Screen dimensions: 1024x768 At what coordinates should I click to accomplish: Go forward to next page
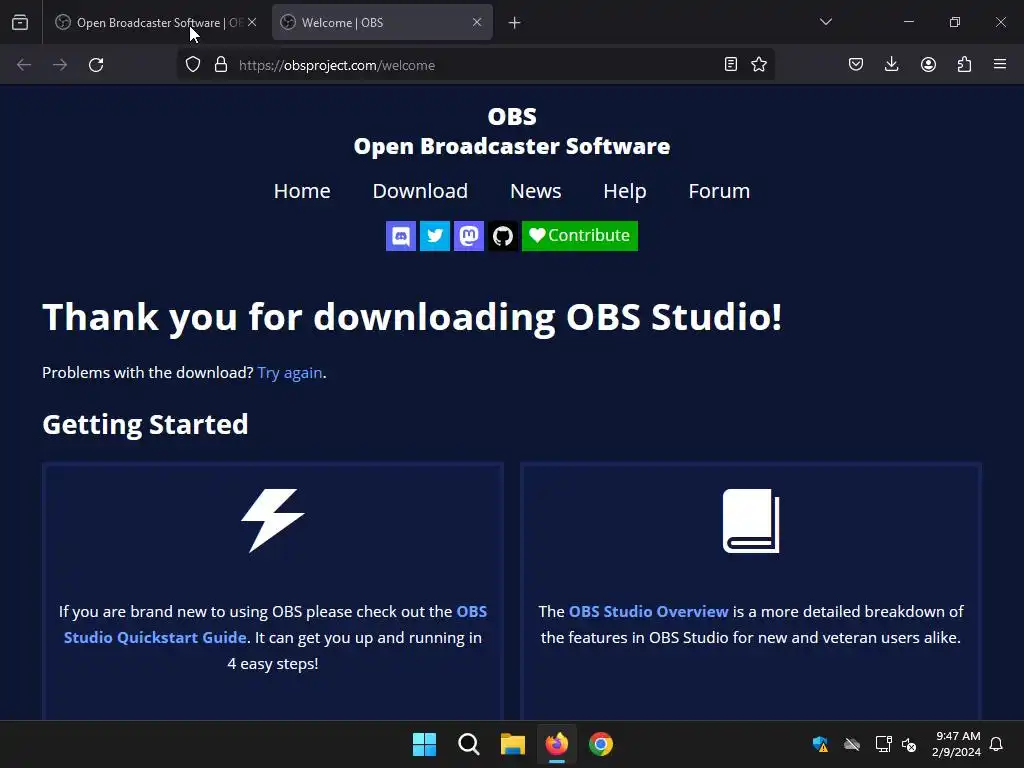click(60, 65)
